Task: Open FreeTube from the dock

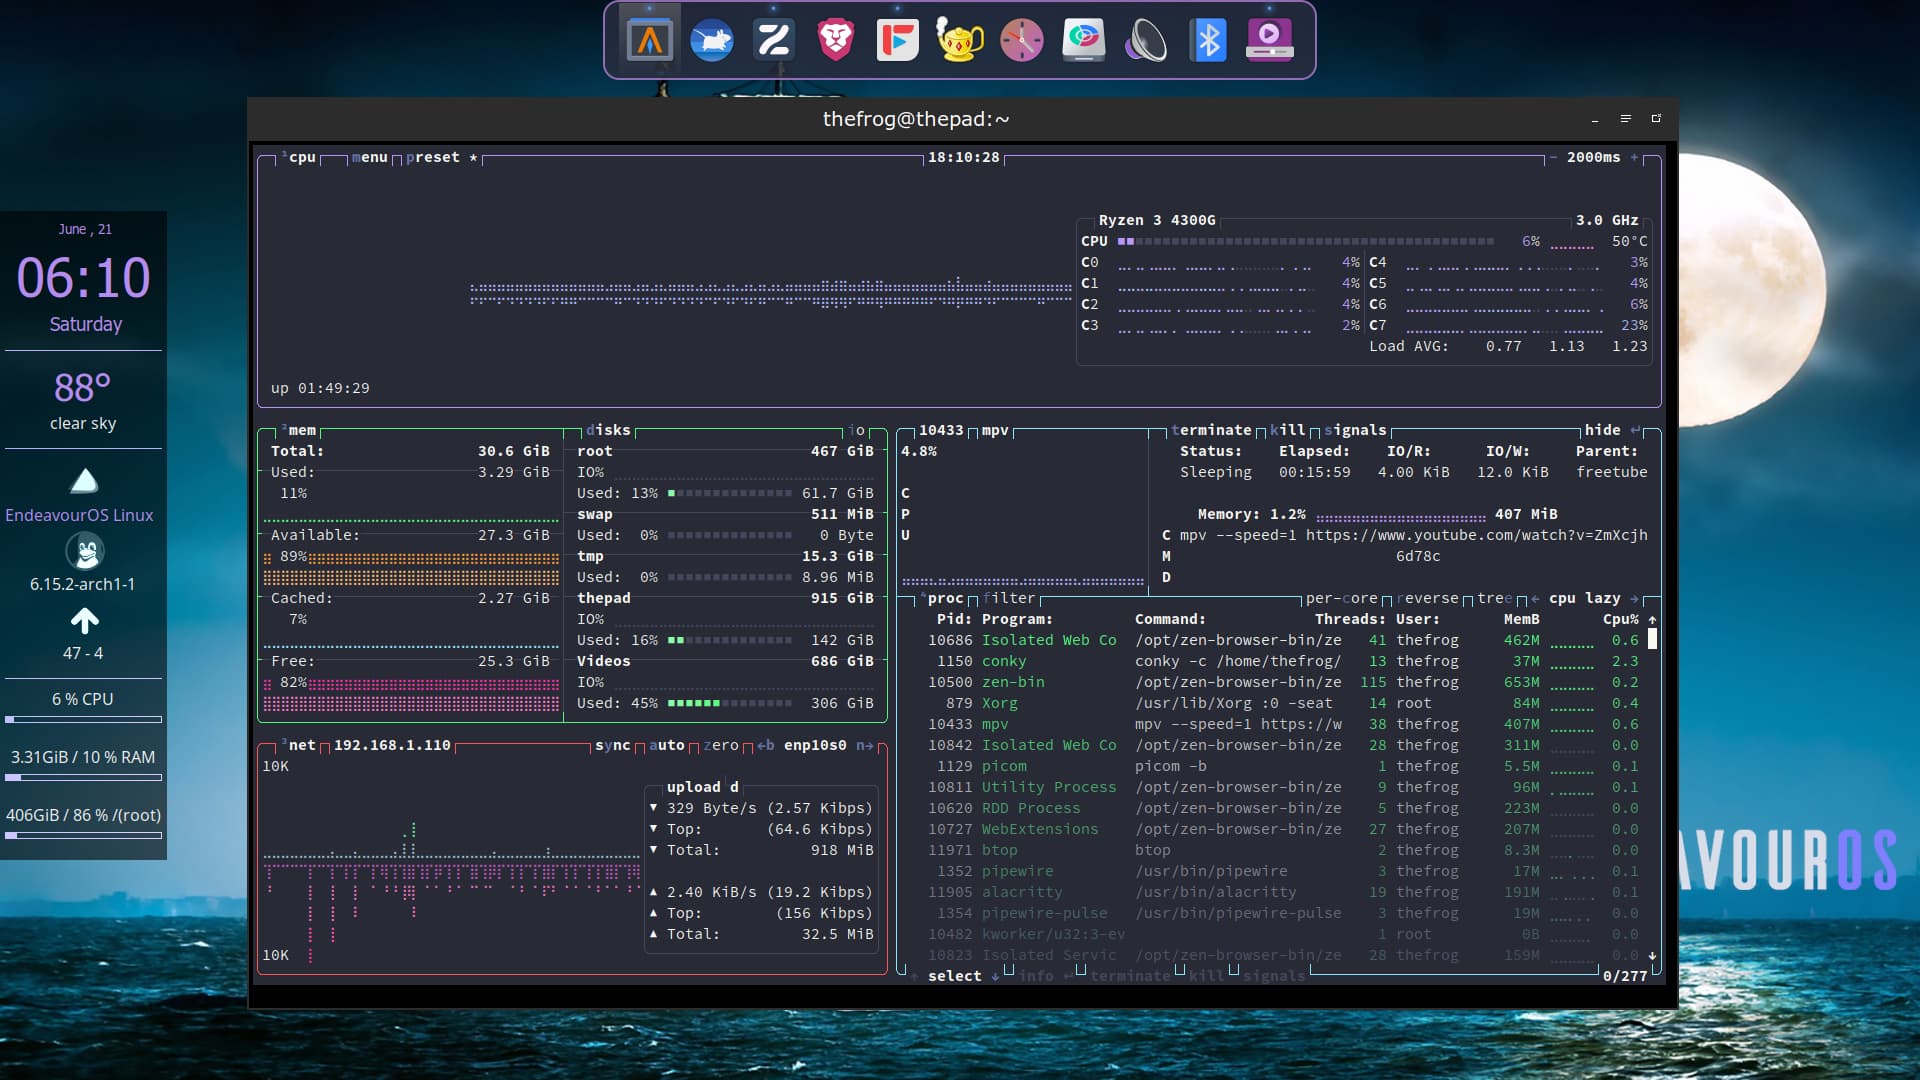Action: (x=898, y=40)
